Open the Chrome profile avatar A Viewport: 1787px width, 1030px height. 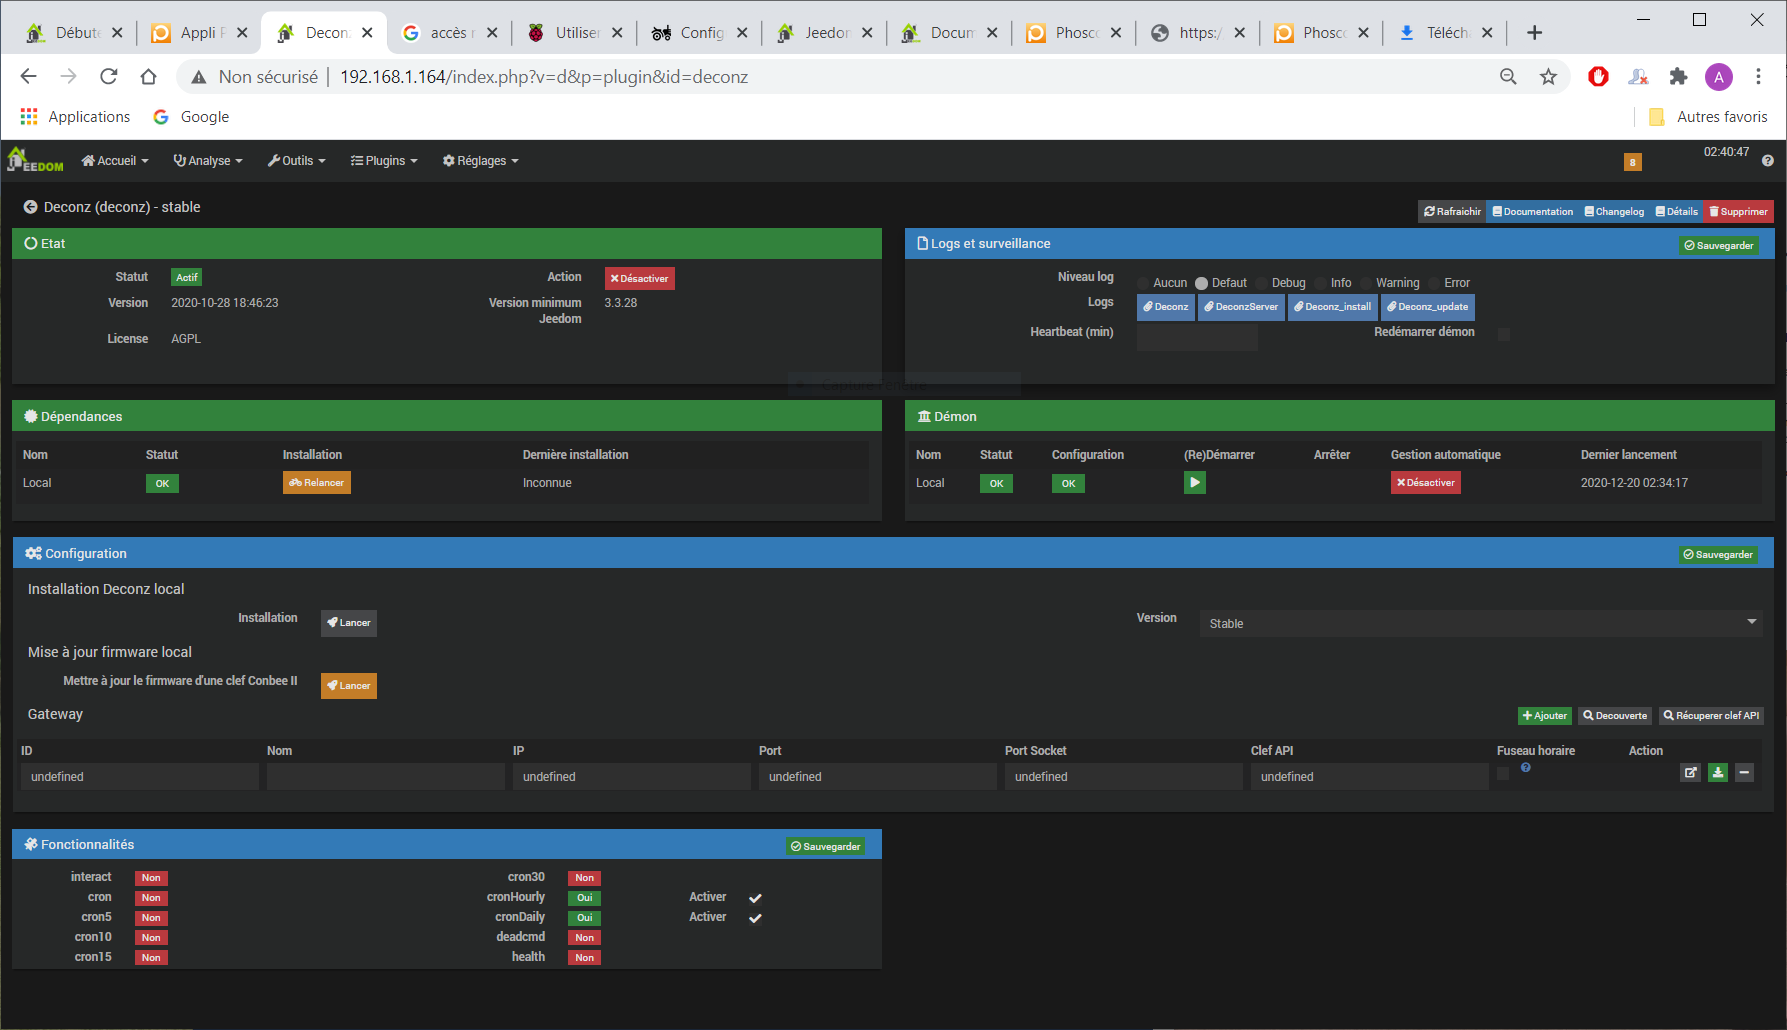point(1719,77)
